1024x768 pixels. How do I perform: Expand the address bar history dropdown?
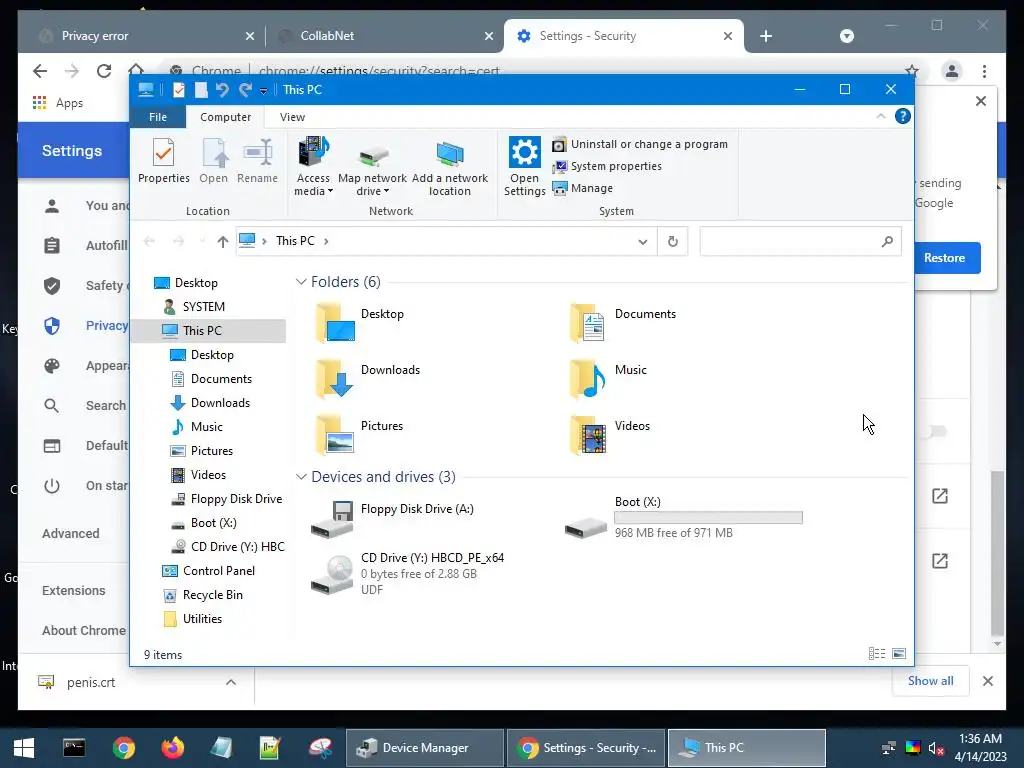pyautogui.click(x=643, y=242)
